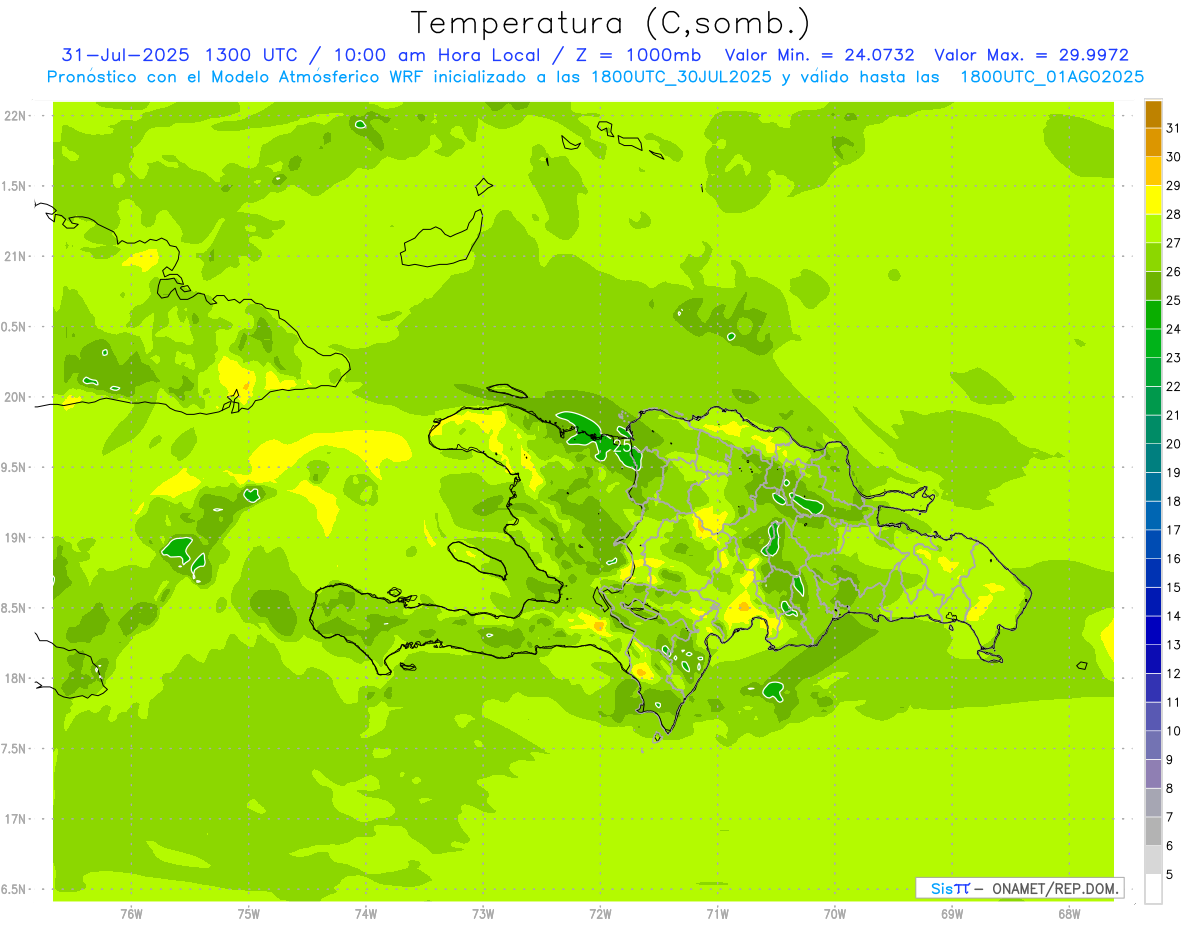This screenshot has height=927, width=1200.
Task: Click the '75W' longitude label
Action: tap(249, 914)
